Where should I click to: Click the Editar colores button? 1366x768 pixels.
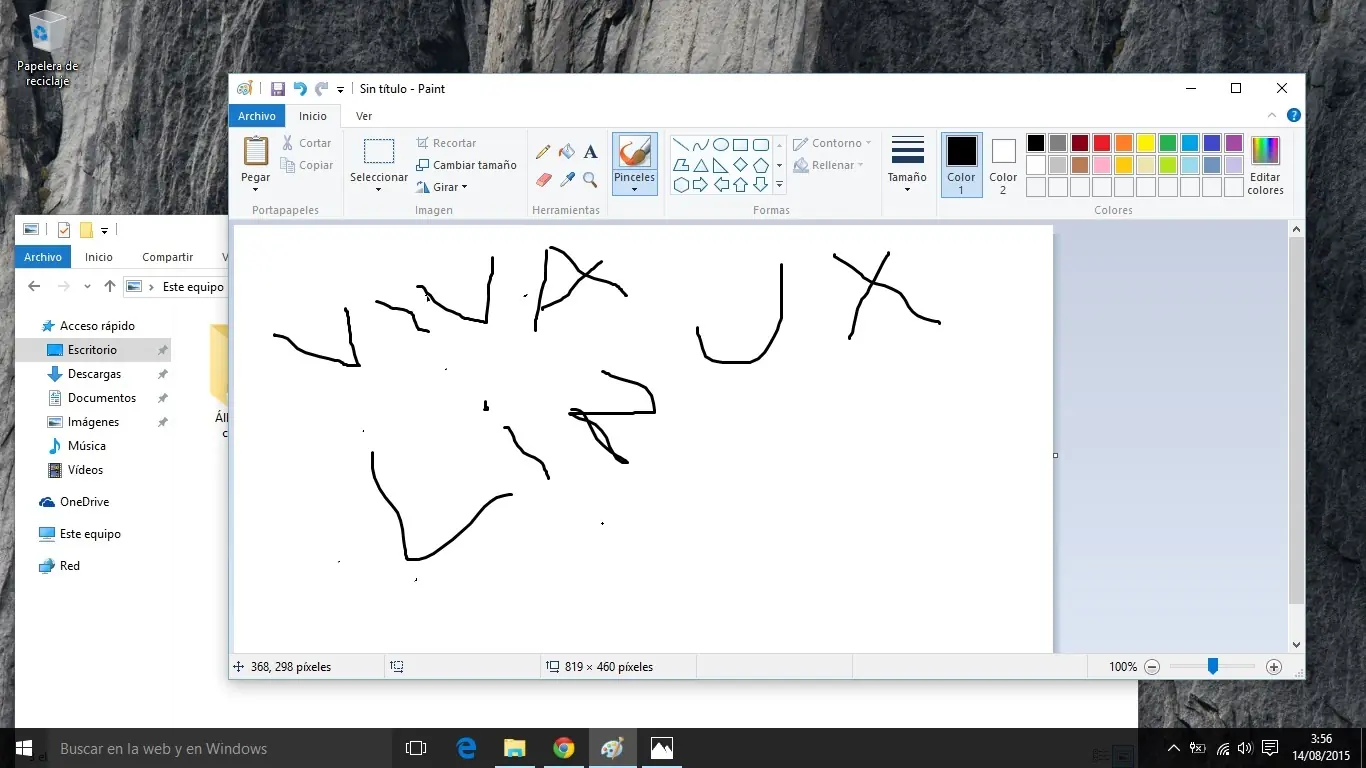tap(1265, 165)
